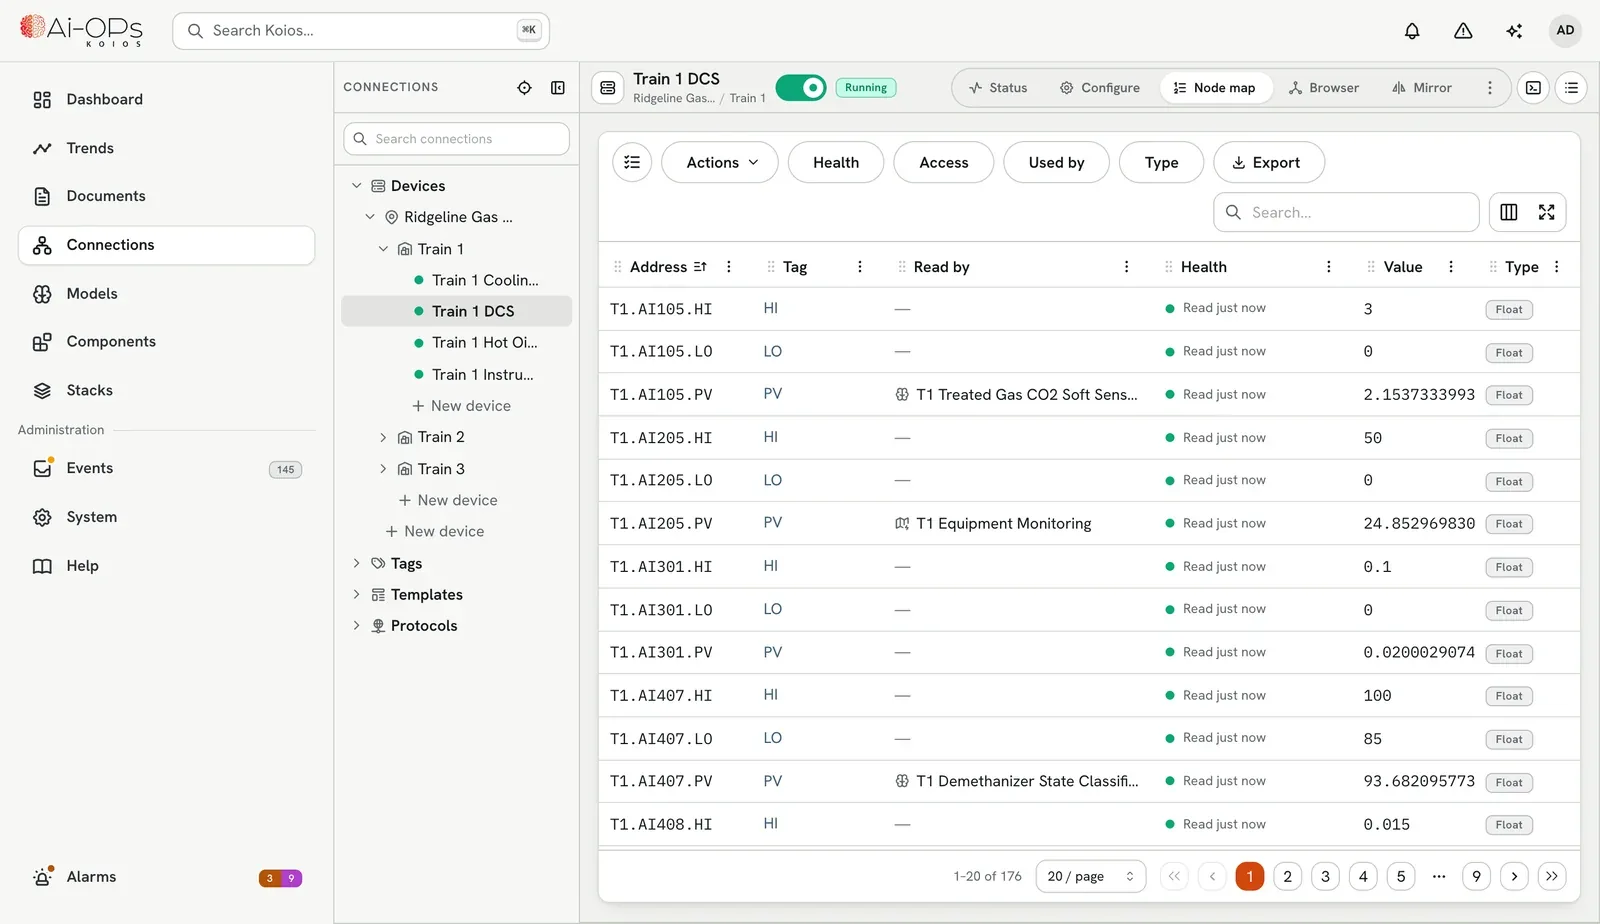The height and width of the screenshot is (924, 1600).
Task: Expand the Train 2 tree node
Action: pos(383,437)
